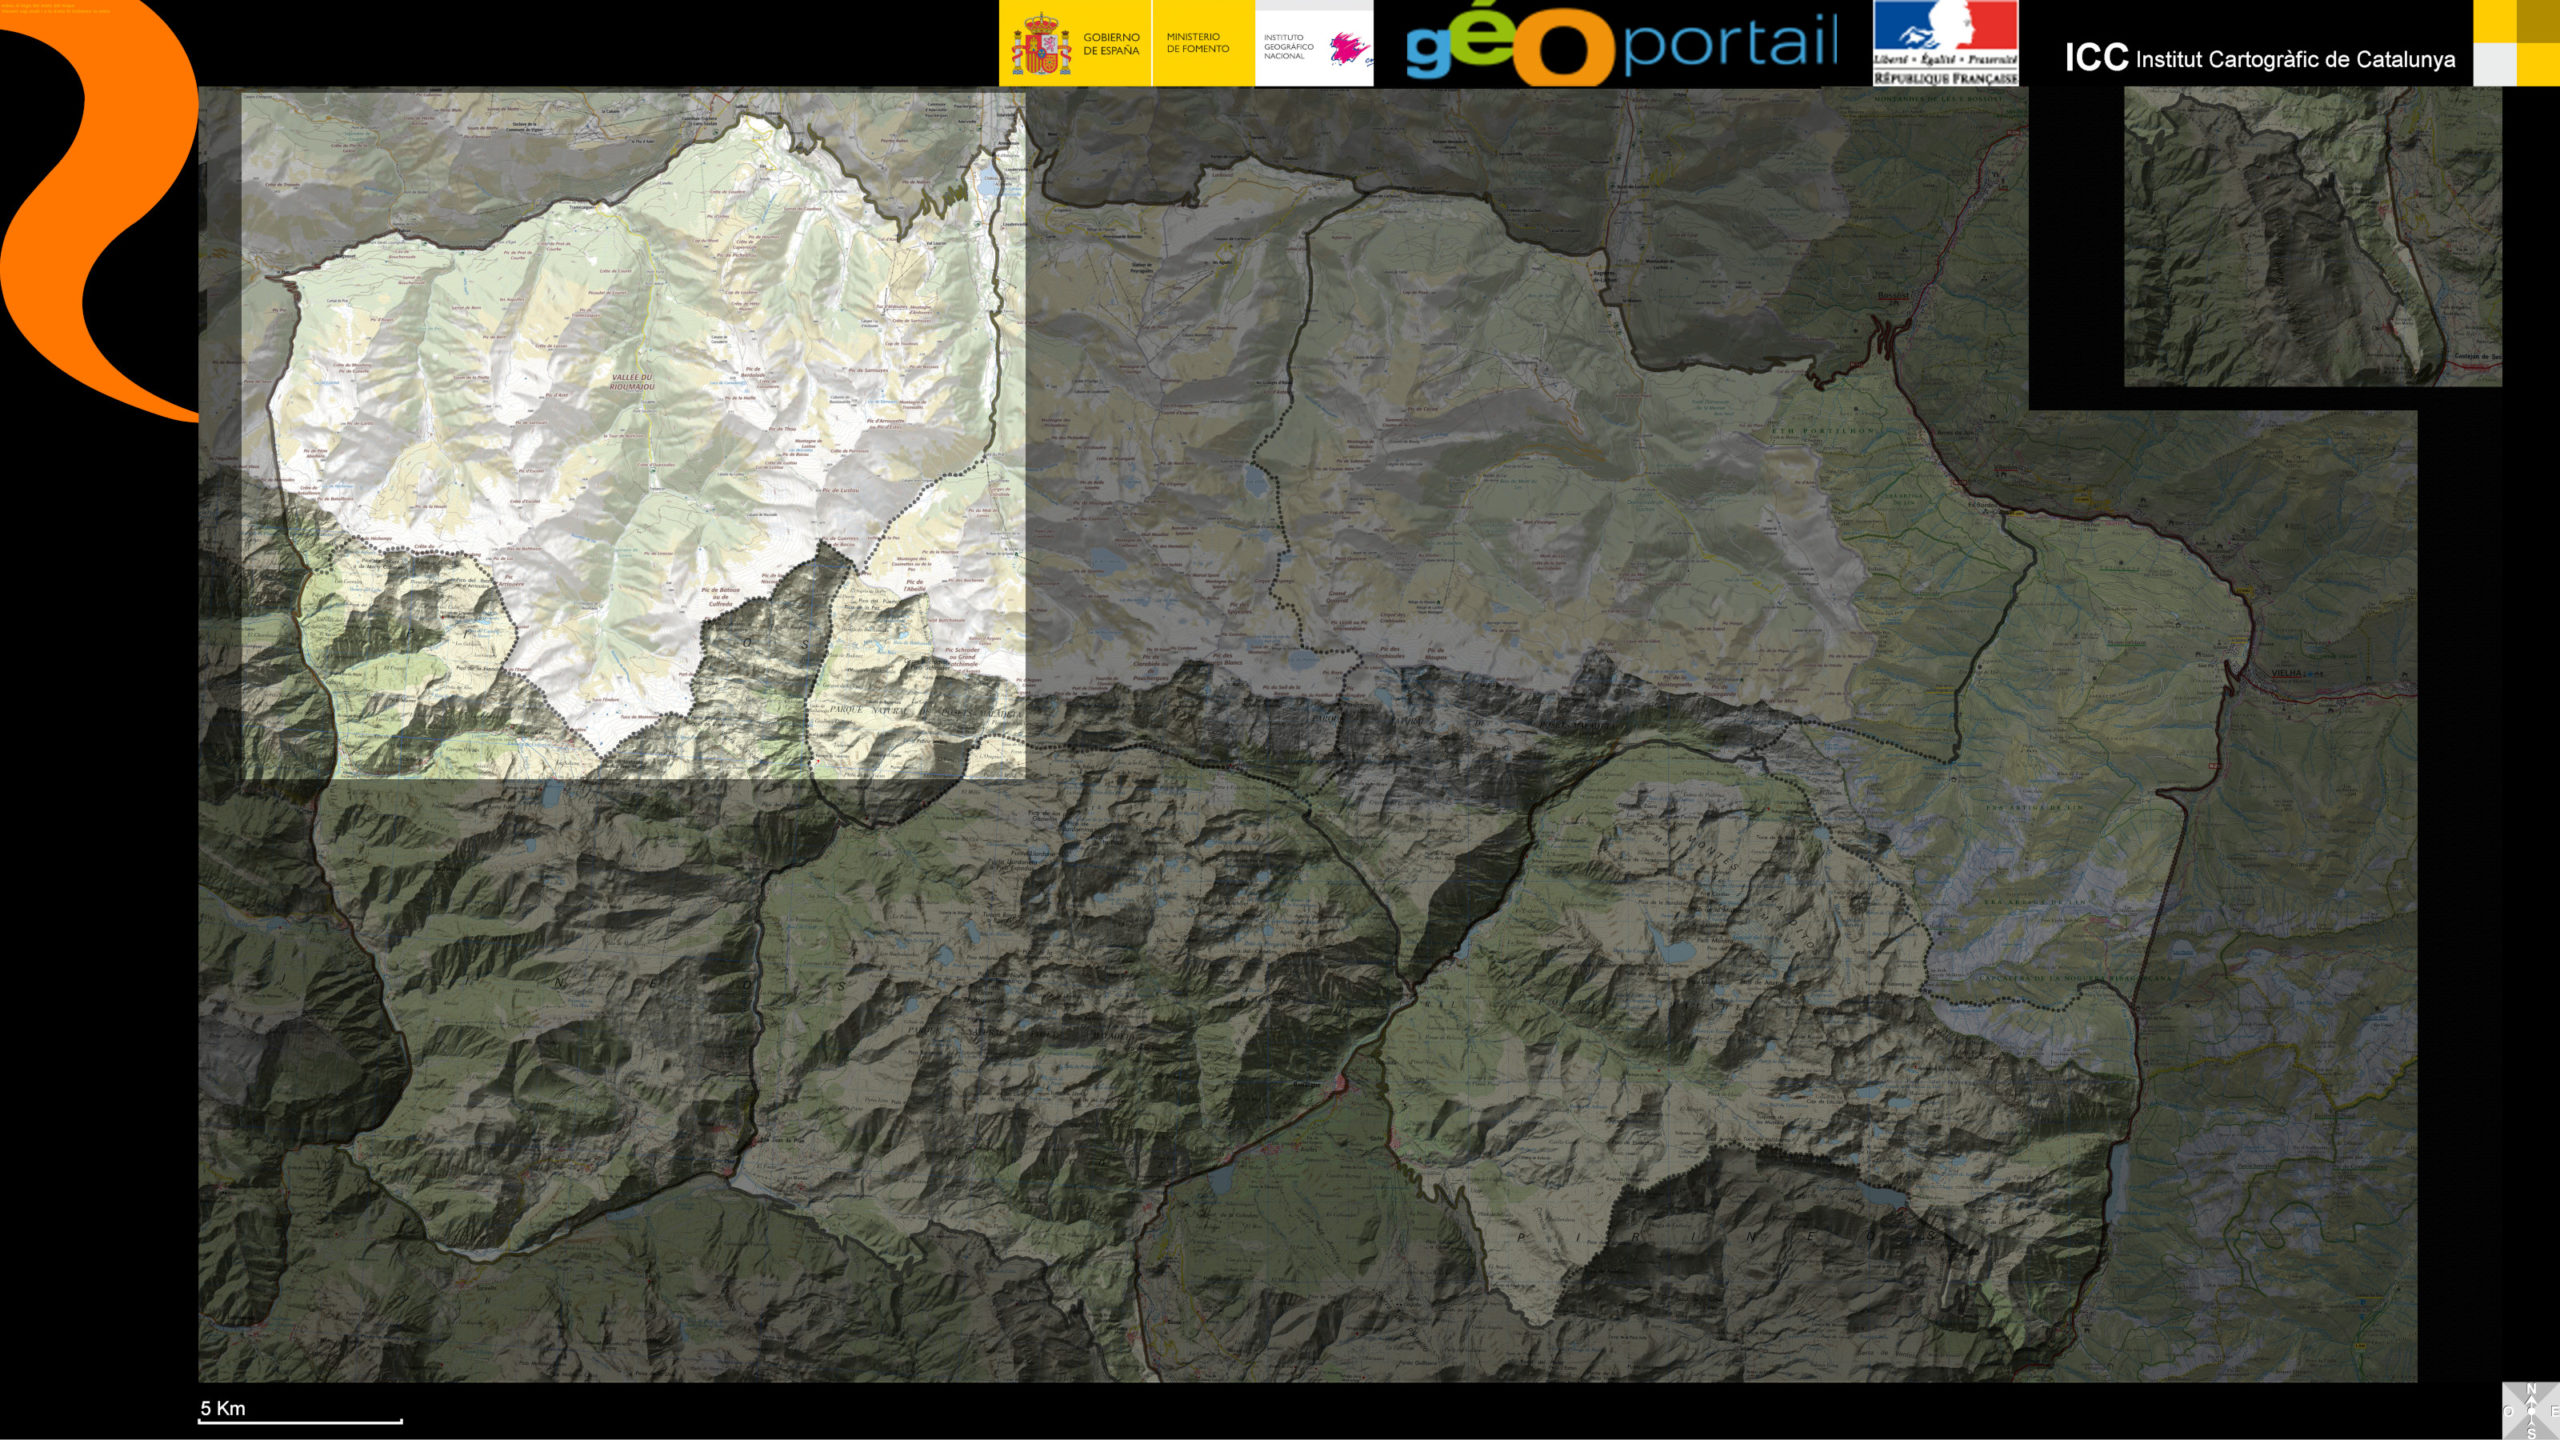Click the yellow and grey squares emblem

coord(2516,43)
